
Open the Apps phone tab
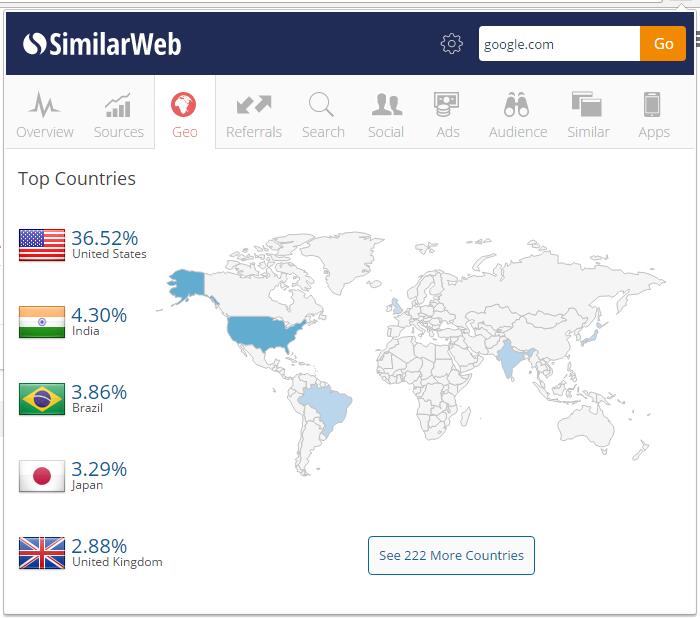tap(653, 114)
